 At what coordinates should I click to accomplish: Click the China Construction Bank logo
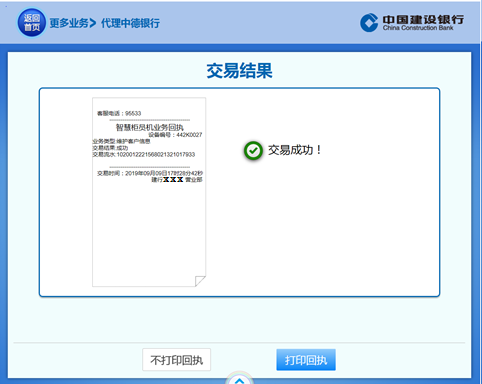coord(412,23)
